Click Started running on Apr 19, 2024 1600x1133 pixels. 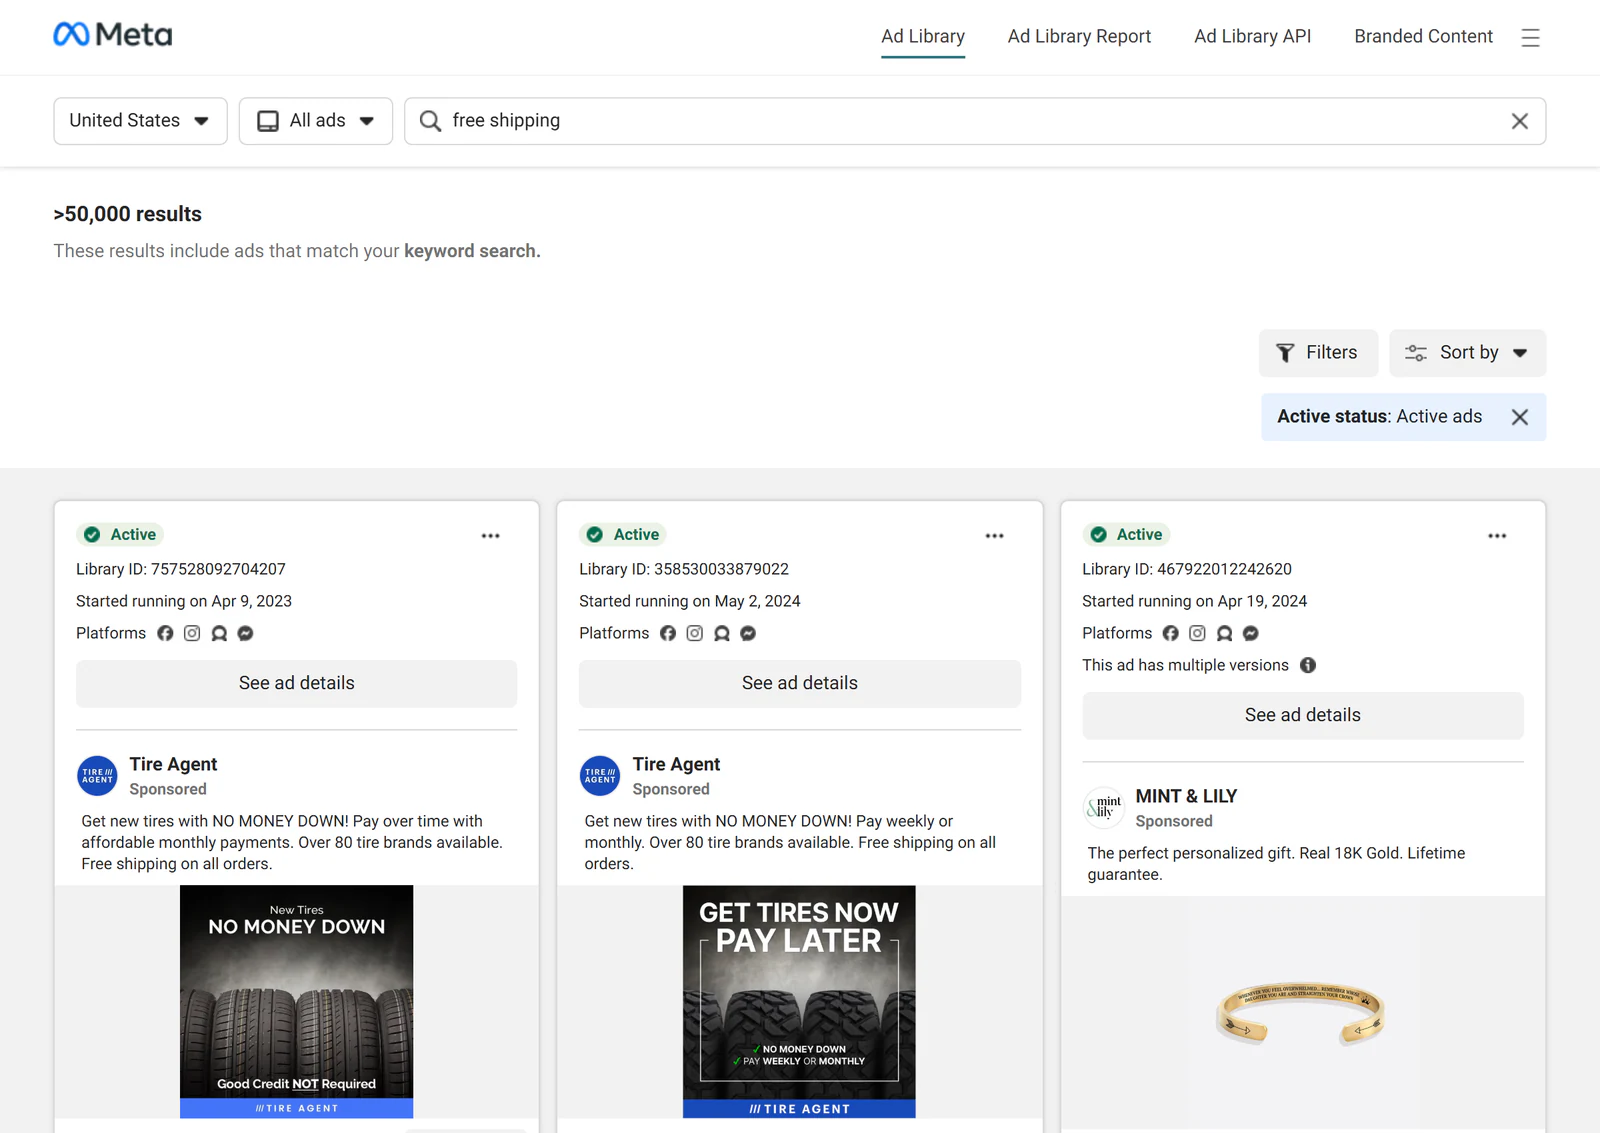(x=1194, y=601)
